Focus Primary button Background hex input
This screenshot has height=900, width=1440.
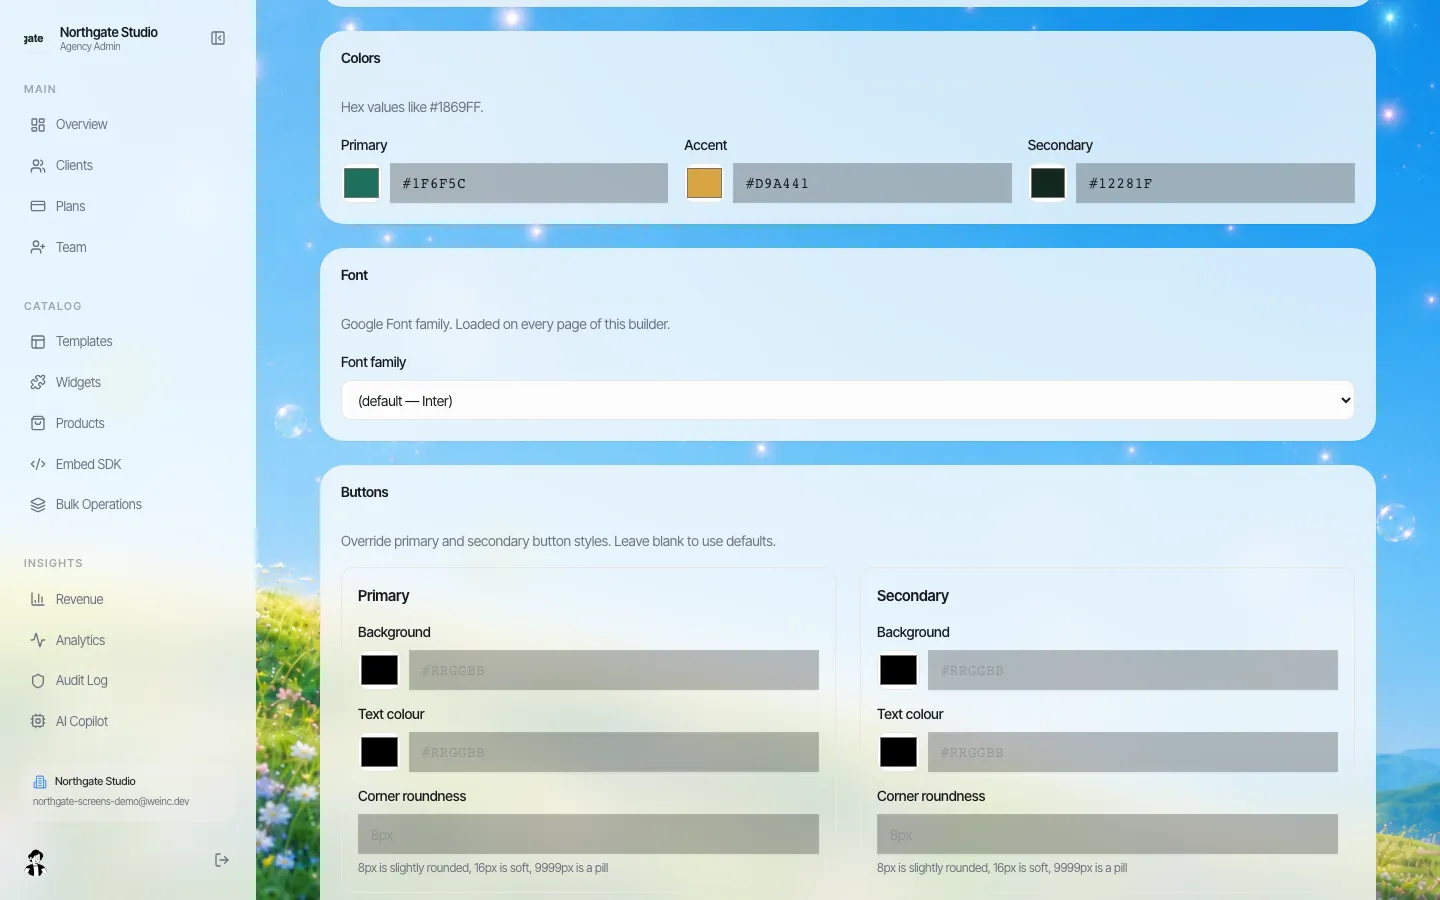click(614, 670)
